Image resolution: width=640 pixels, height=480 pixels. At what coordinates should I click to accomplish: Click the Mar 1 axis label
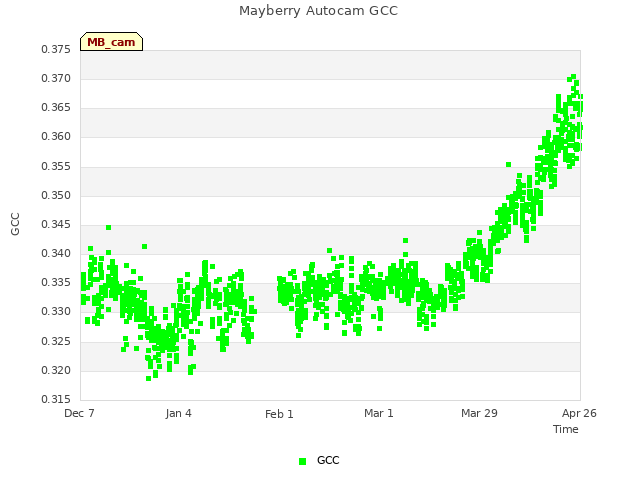(x=379, y=413)
